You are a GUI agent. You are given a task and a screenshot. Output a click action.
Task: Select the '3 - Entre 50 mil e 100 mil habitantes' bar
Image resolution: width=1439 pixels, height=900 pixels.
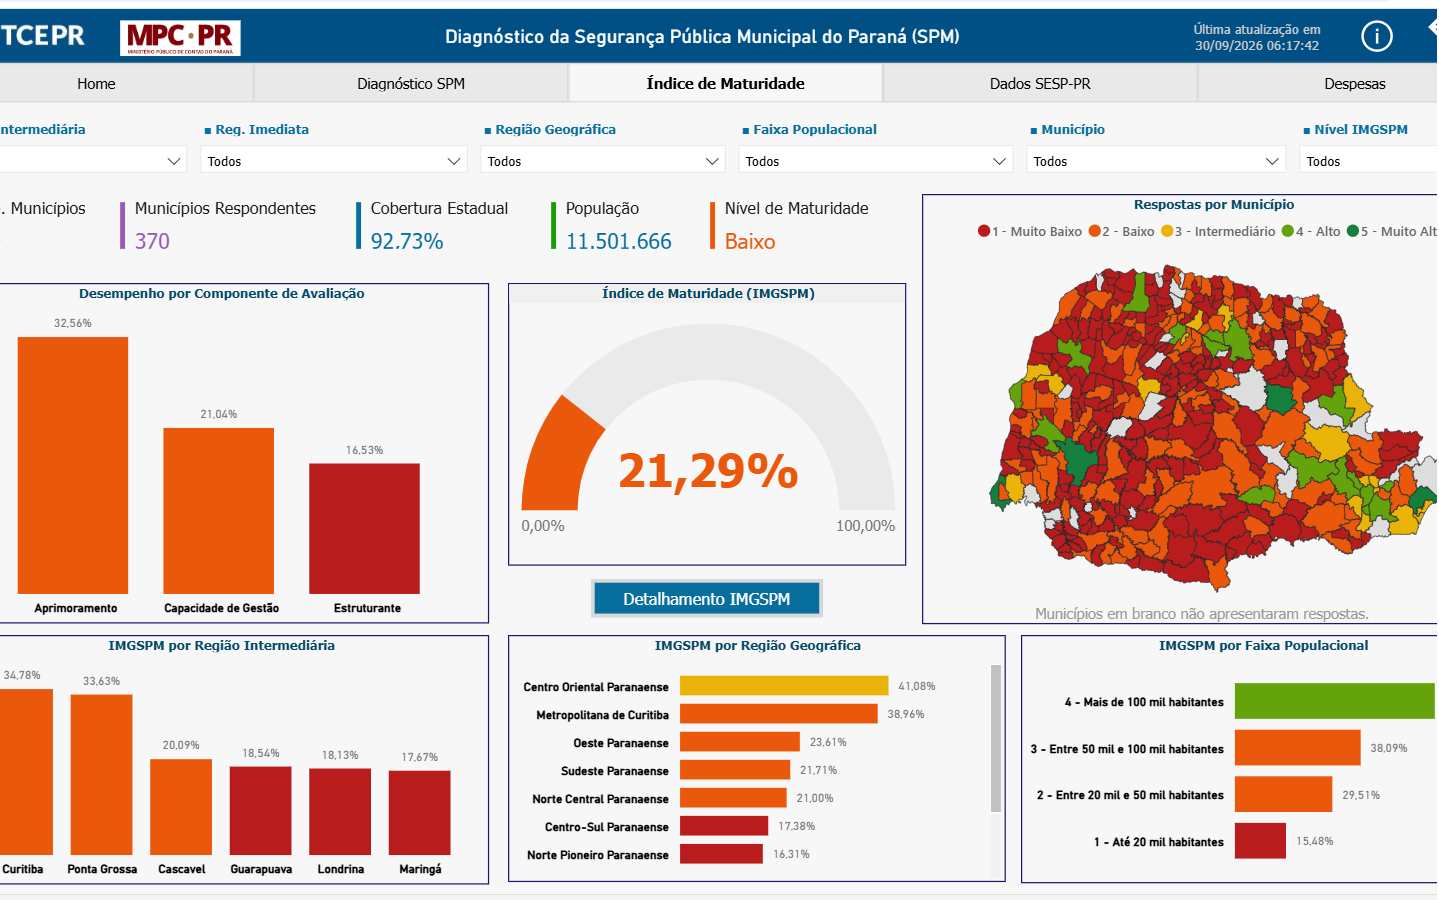(1298, 748)
